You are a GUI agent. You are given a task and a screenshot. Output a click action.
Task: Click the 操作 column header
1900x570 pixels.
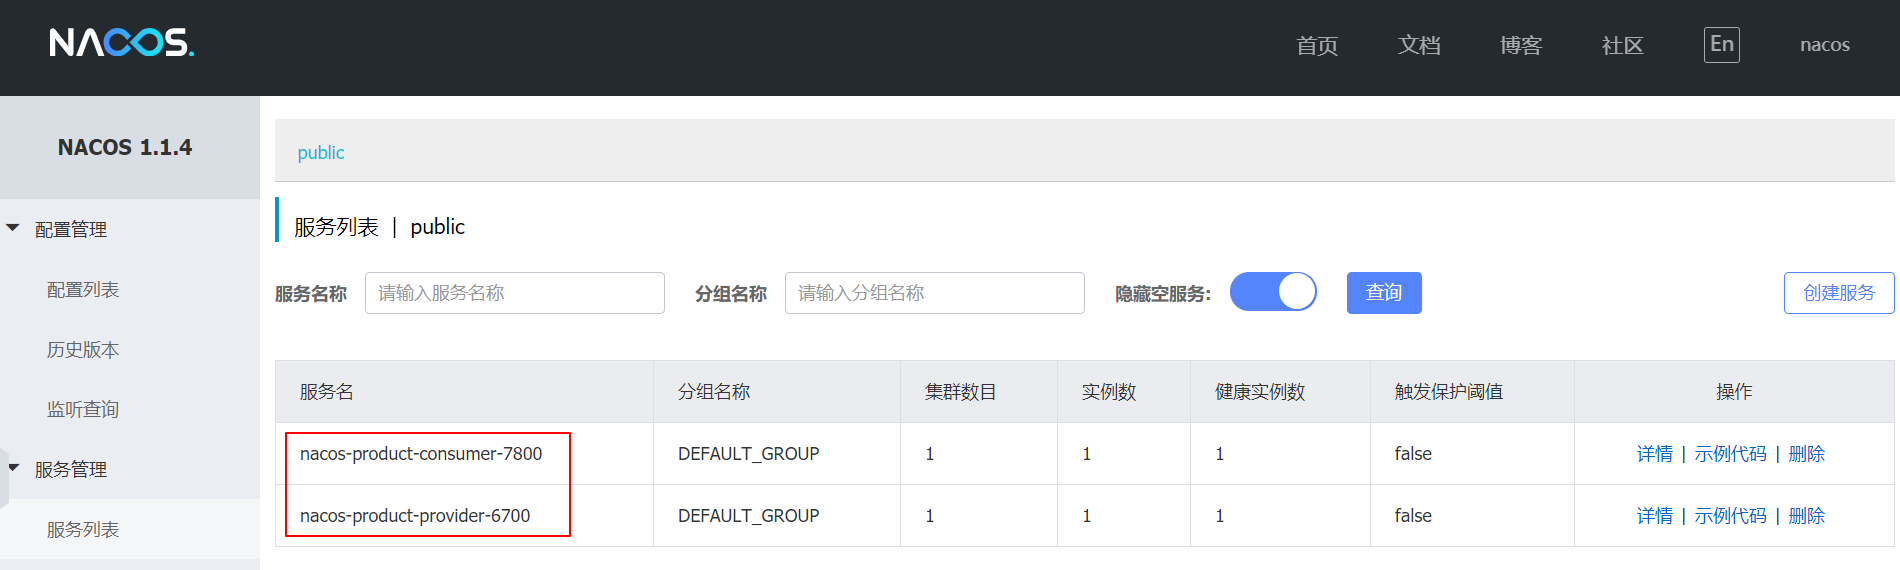[1734, 392]
